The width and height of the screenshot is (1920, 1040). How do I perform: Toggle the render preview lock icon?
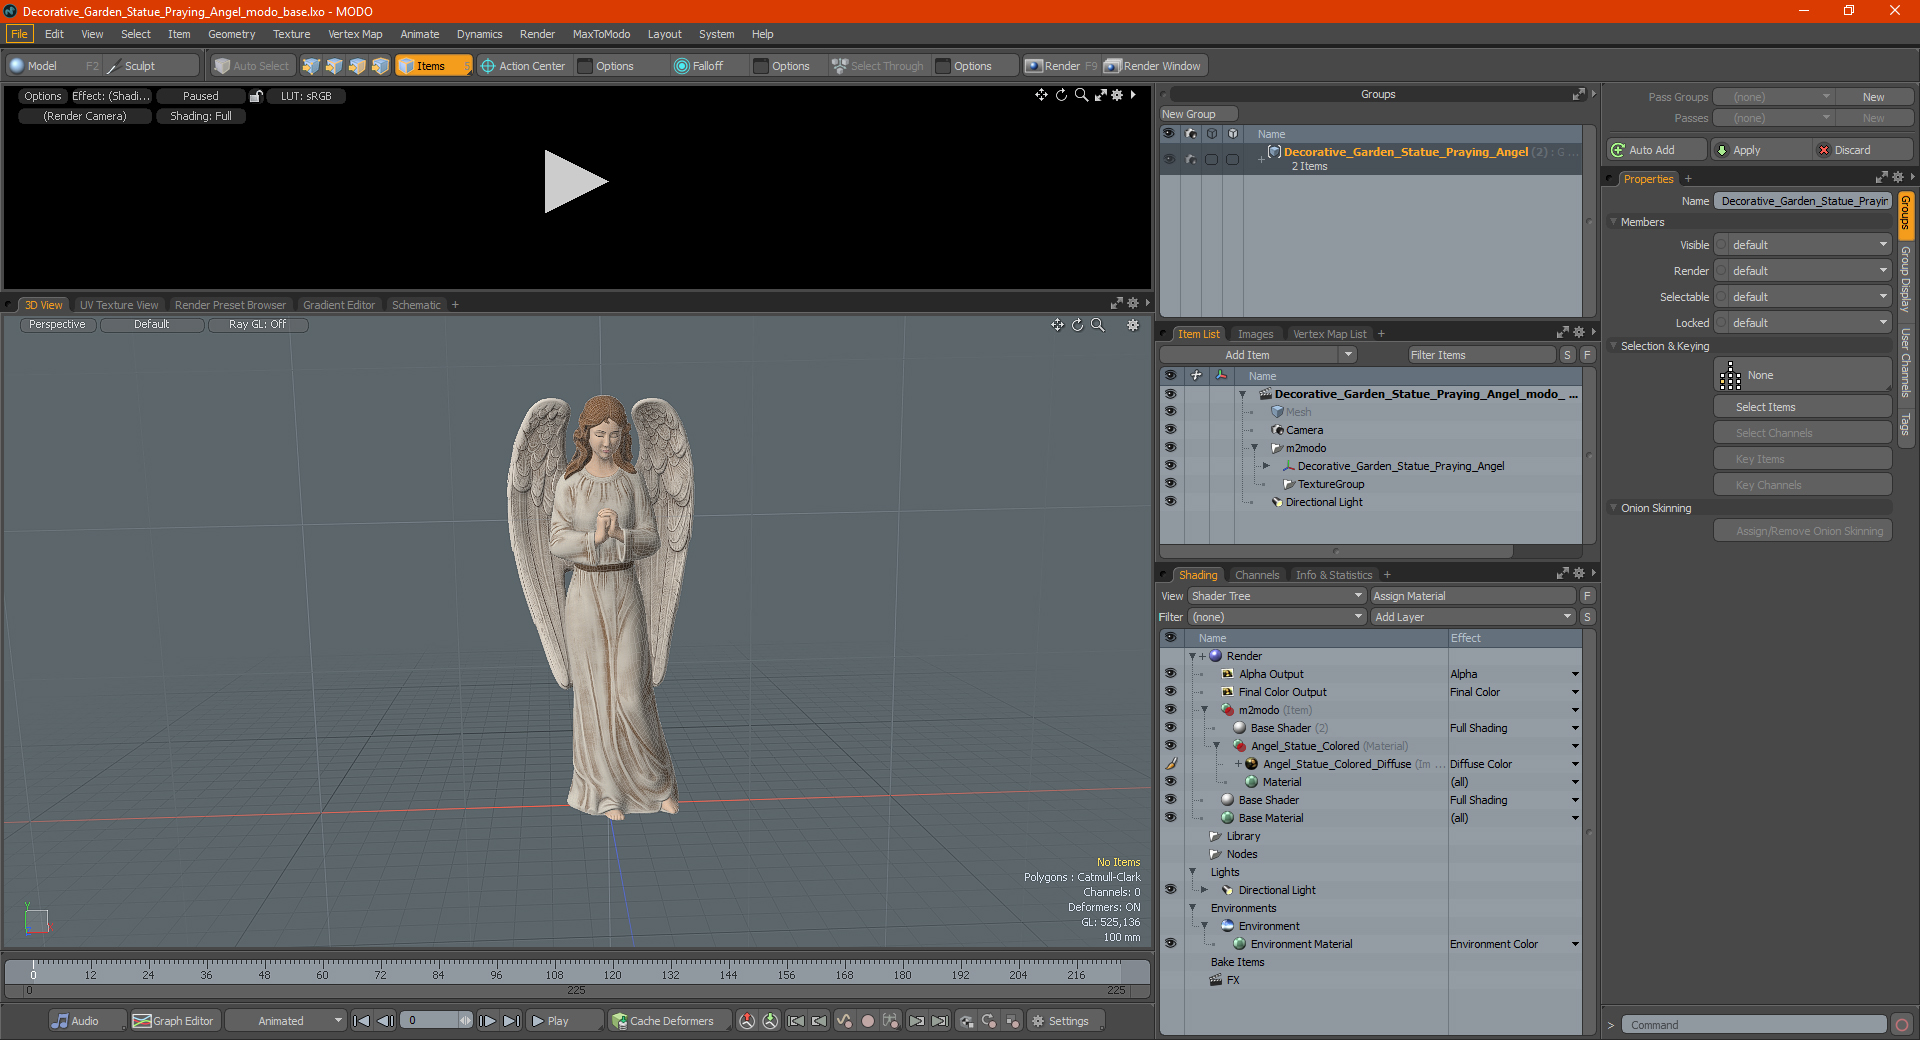click(256, 96)
